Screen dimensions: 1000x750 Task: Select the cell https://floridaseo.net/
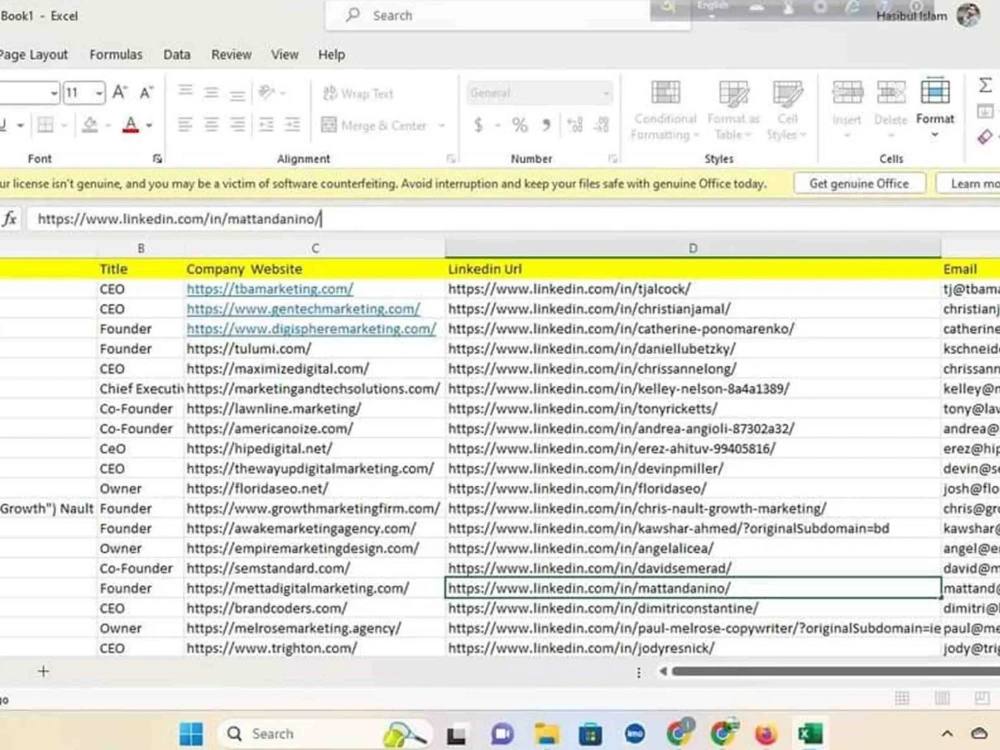(x=314, y=489)
